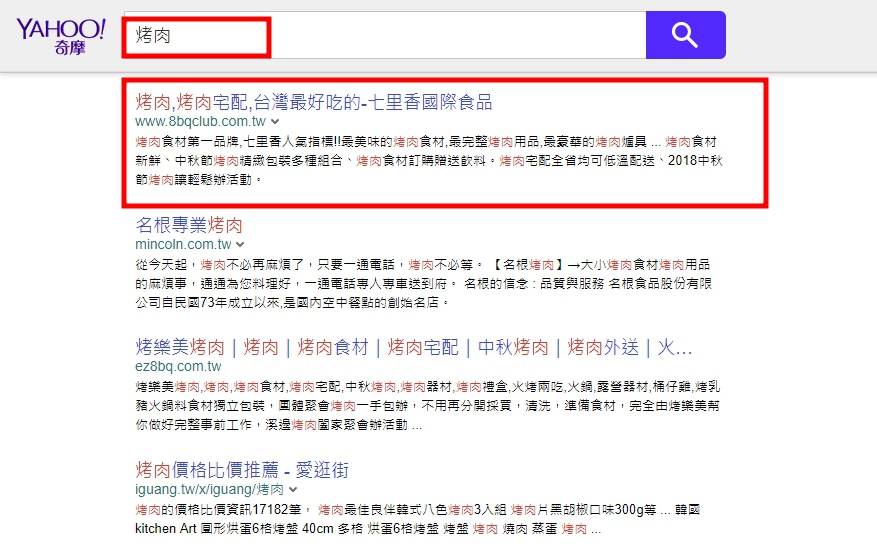Open the iguang.tw/x/iguang/烤肉 URL
This screenshot has width=877, height=554.
pyautogui.click(x=209, y=490)
